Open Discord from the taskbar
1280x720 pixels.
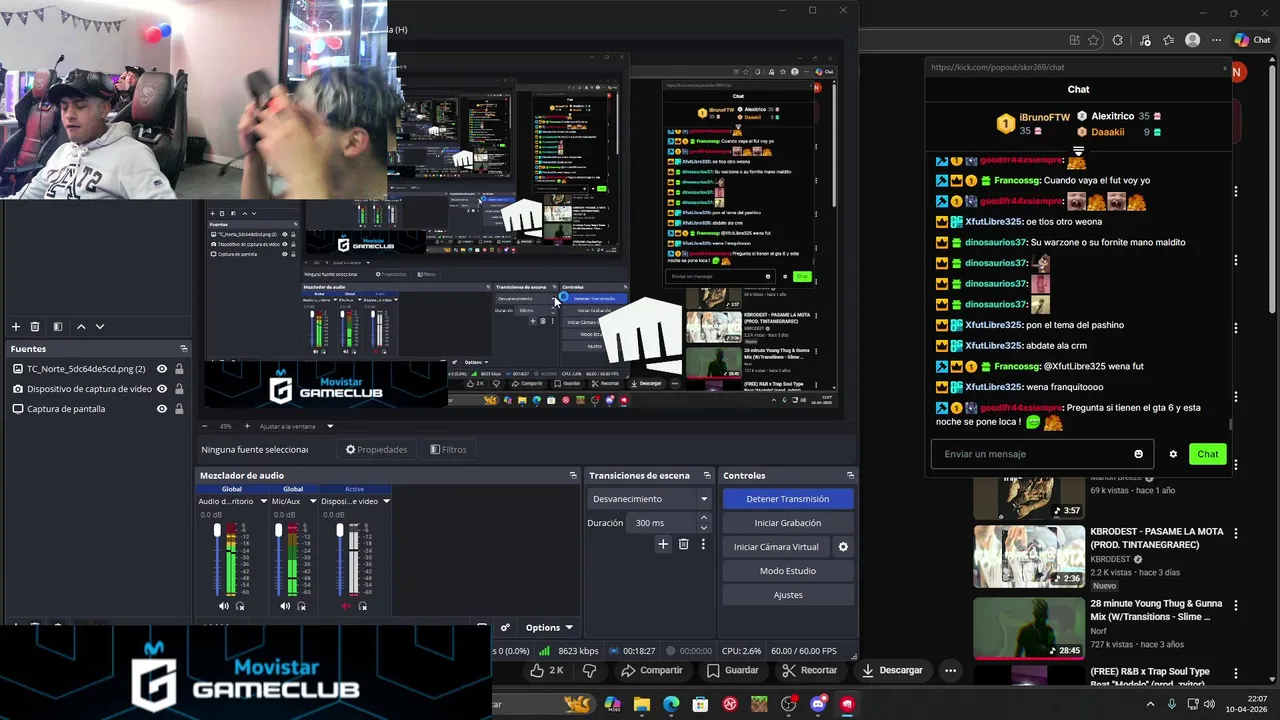pyautogui.click(x=818, y=704)
